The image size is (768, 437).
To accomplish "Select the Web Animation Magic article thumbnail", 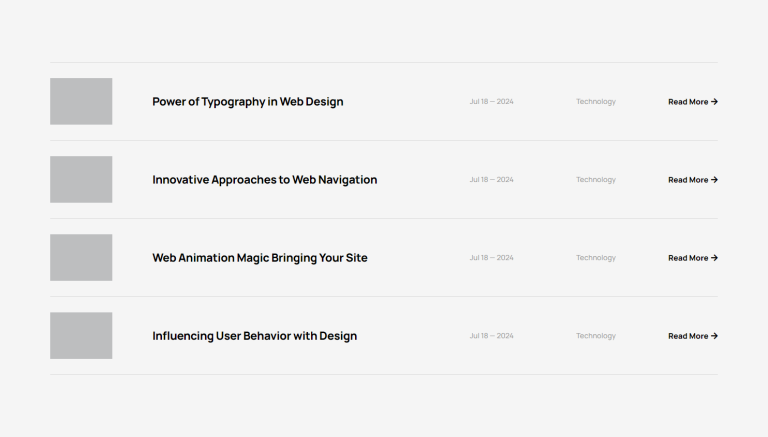I will click(x=81, y=257).
